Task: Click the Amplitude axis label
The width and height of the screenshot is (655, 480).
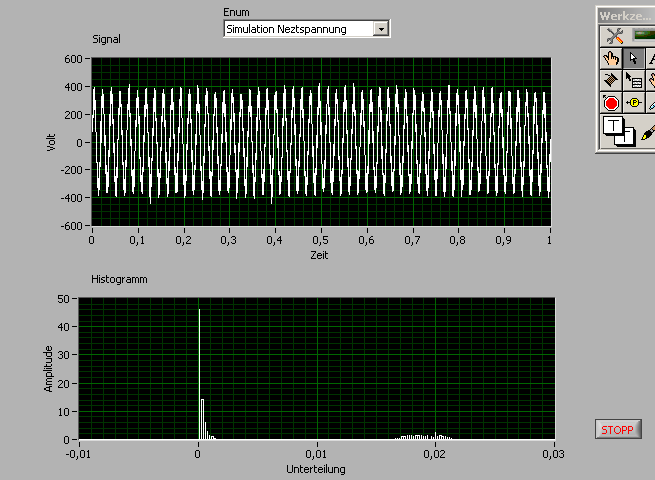Action: [48, 368]
